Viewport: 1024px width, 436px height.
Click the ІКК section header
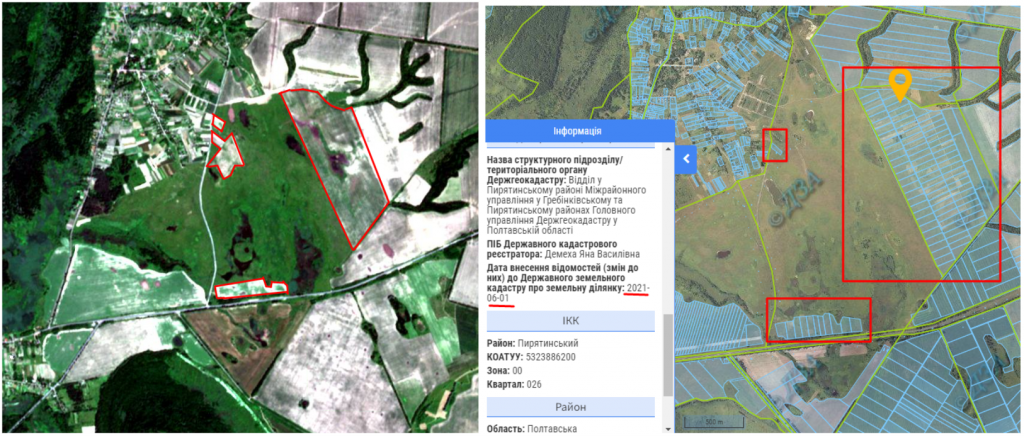pos(570,321)
